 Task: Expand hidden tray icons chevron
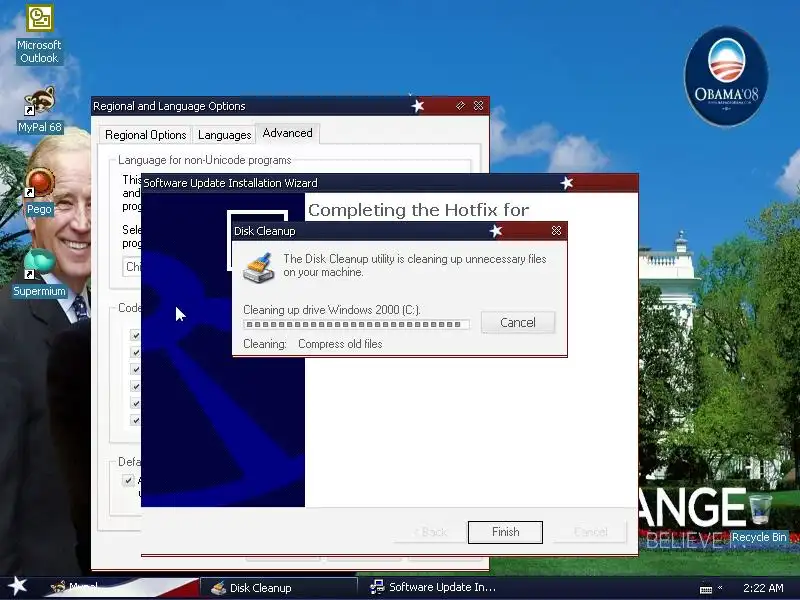pos(720,588)
